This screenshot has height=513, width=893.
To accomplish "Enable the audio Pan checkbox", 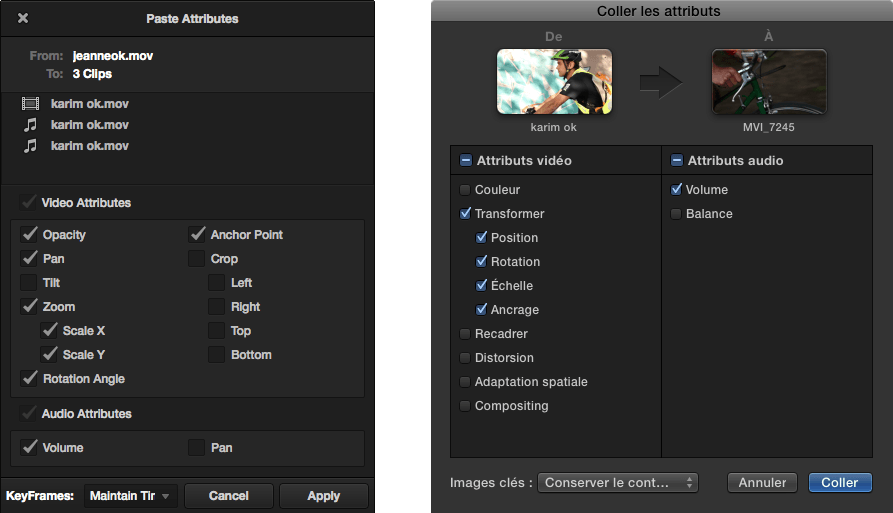I will (x=196, y=448).
